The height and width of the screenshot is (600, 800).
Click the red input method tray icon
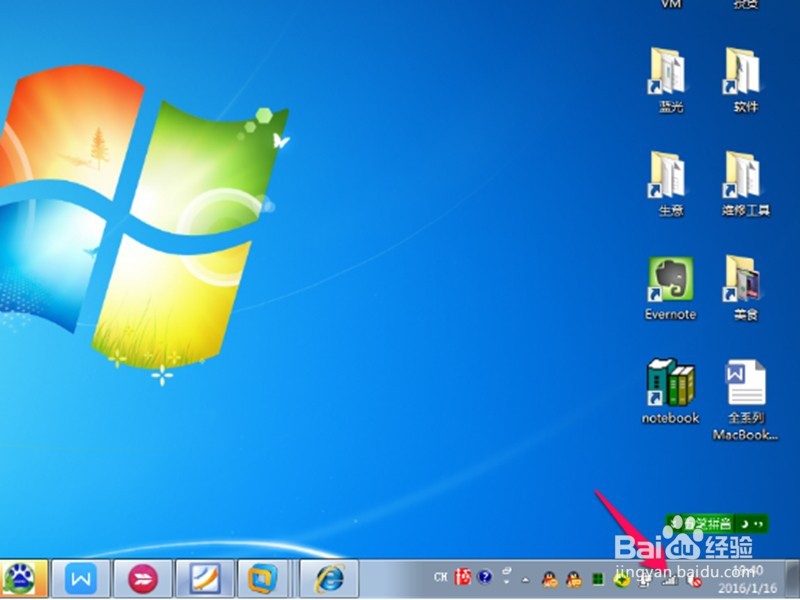tap(462, 577)
